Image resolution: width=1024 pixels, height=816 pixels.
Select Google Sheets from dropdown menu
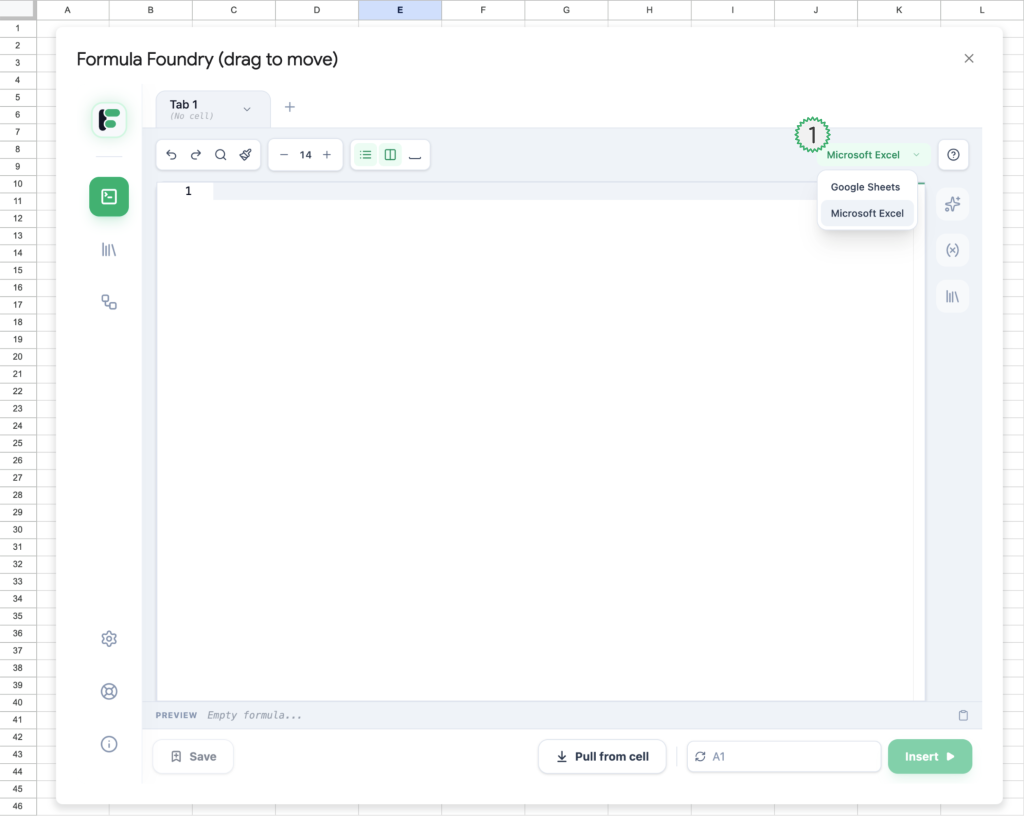[x=865, y=187]
